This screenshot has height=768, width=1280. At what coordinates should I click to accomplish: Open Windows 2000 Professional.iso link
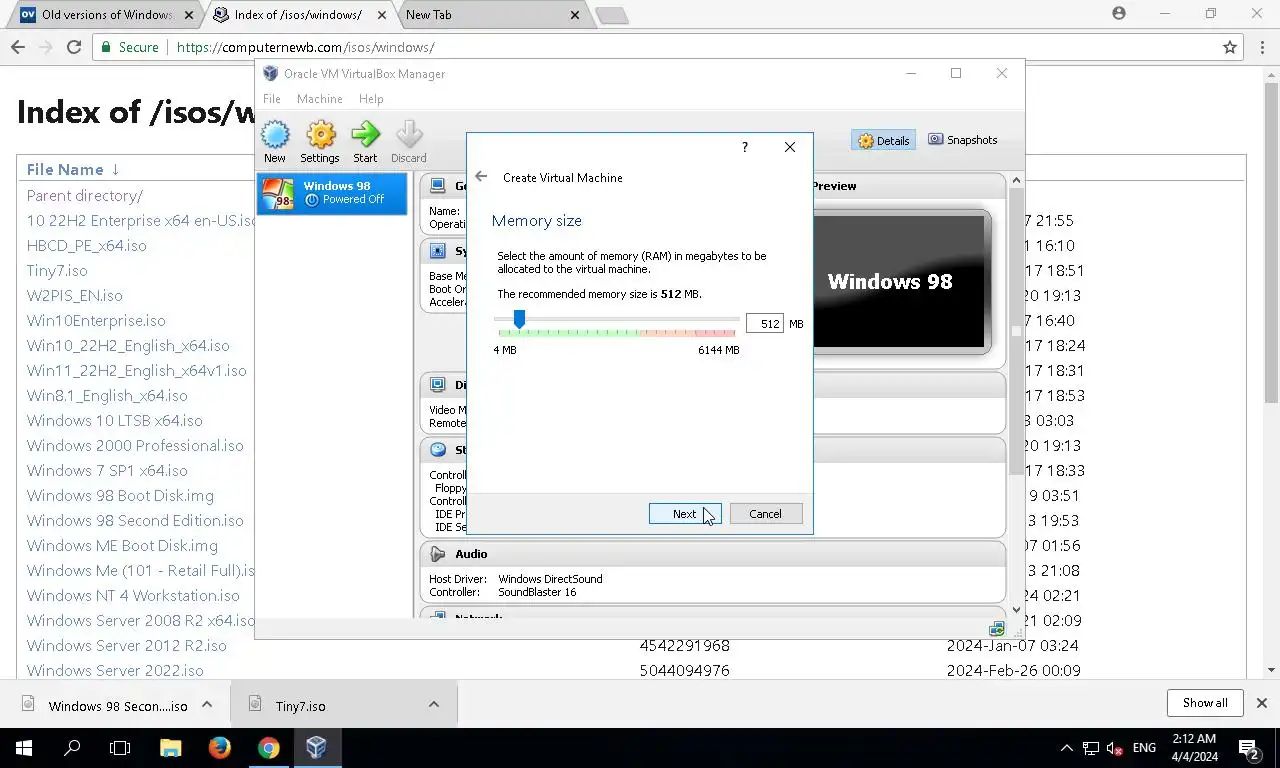[135, 446]
